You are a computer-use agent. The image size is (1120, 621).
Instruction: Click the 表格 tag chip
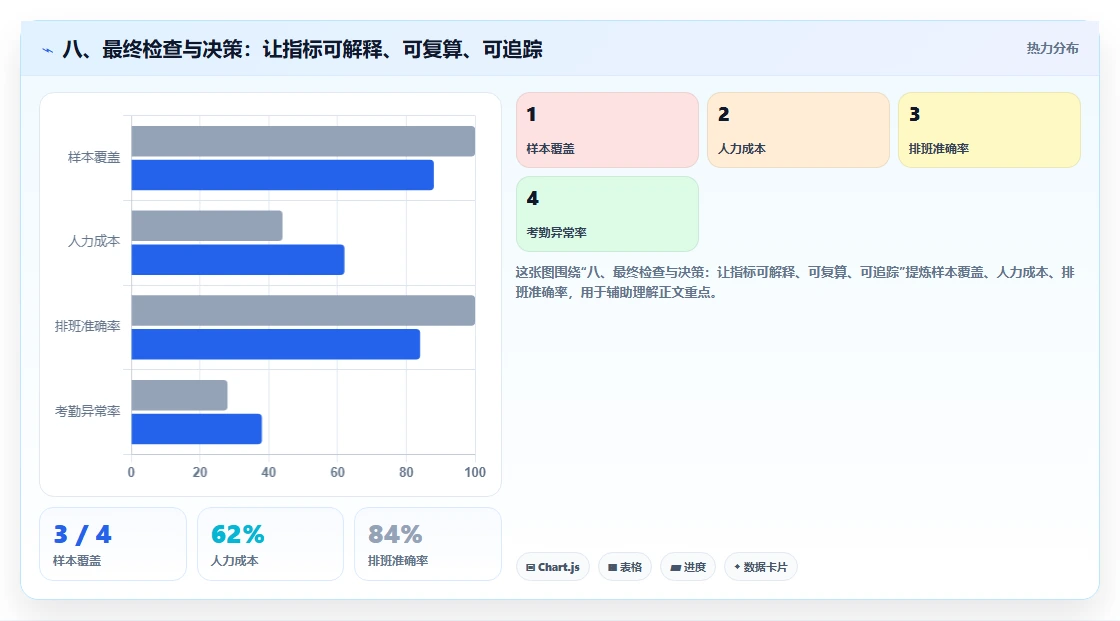click(625, 567)
